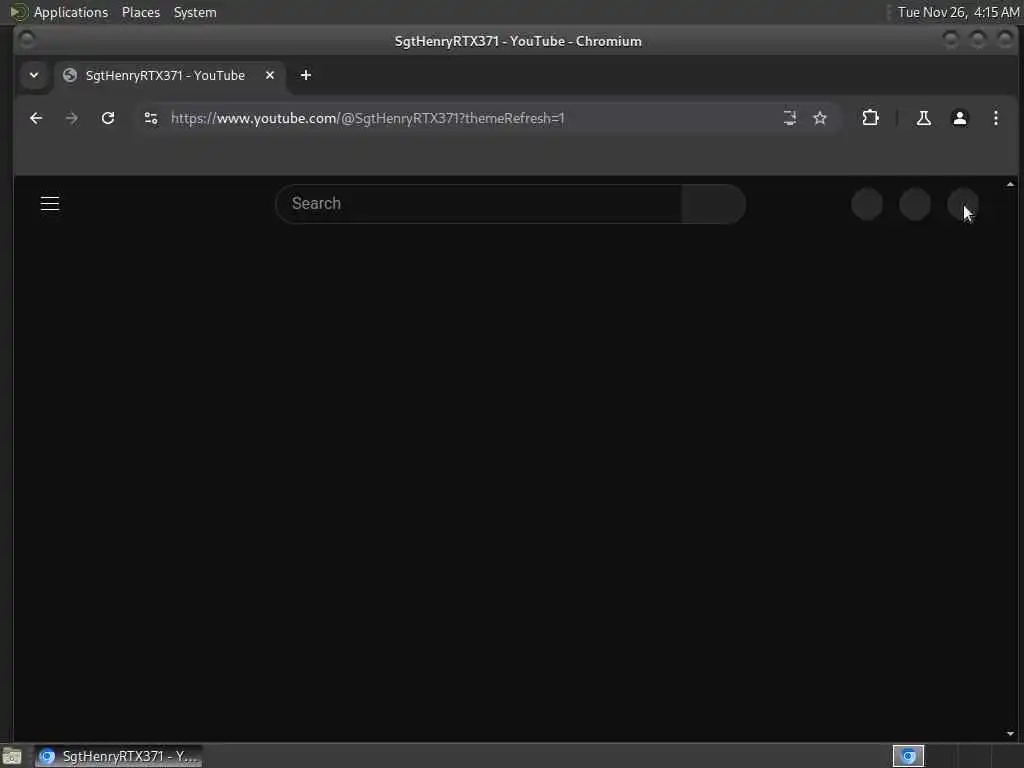The height and width of the screenshot is (768, 1024).
Task: Open the Chromium profile menu
Action: 959,118
